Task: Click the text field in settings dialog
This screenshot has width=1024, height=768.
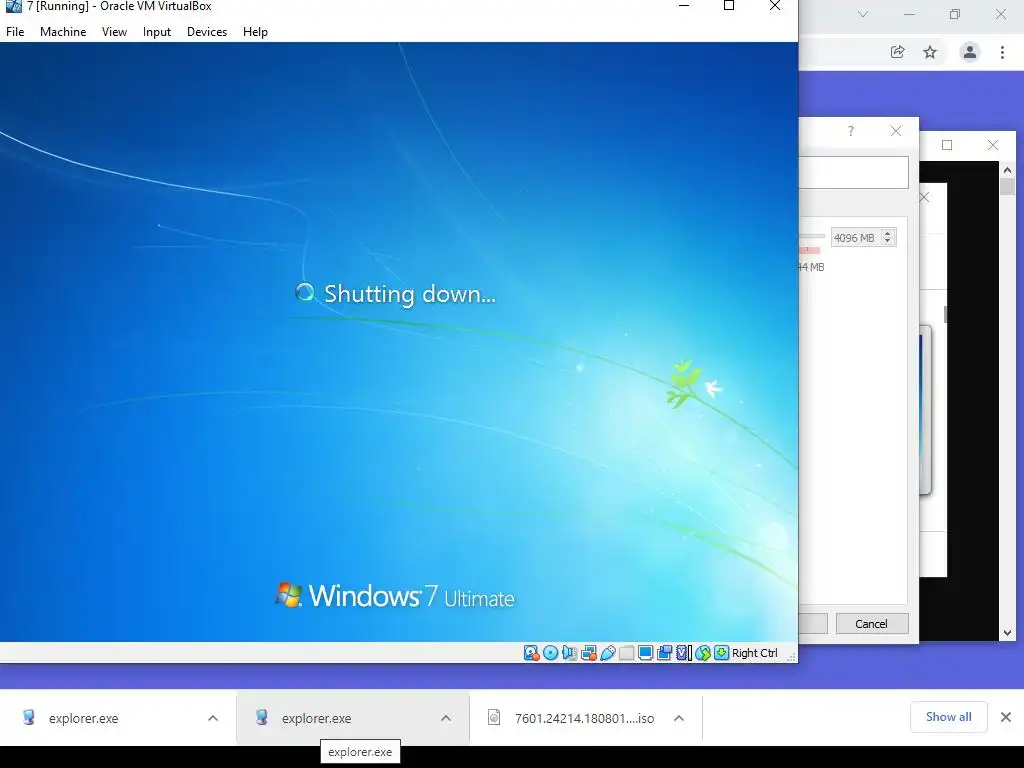Action: (x=854, y=172)
